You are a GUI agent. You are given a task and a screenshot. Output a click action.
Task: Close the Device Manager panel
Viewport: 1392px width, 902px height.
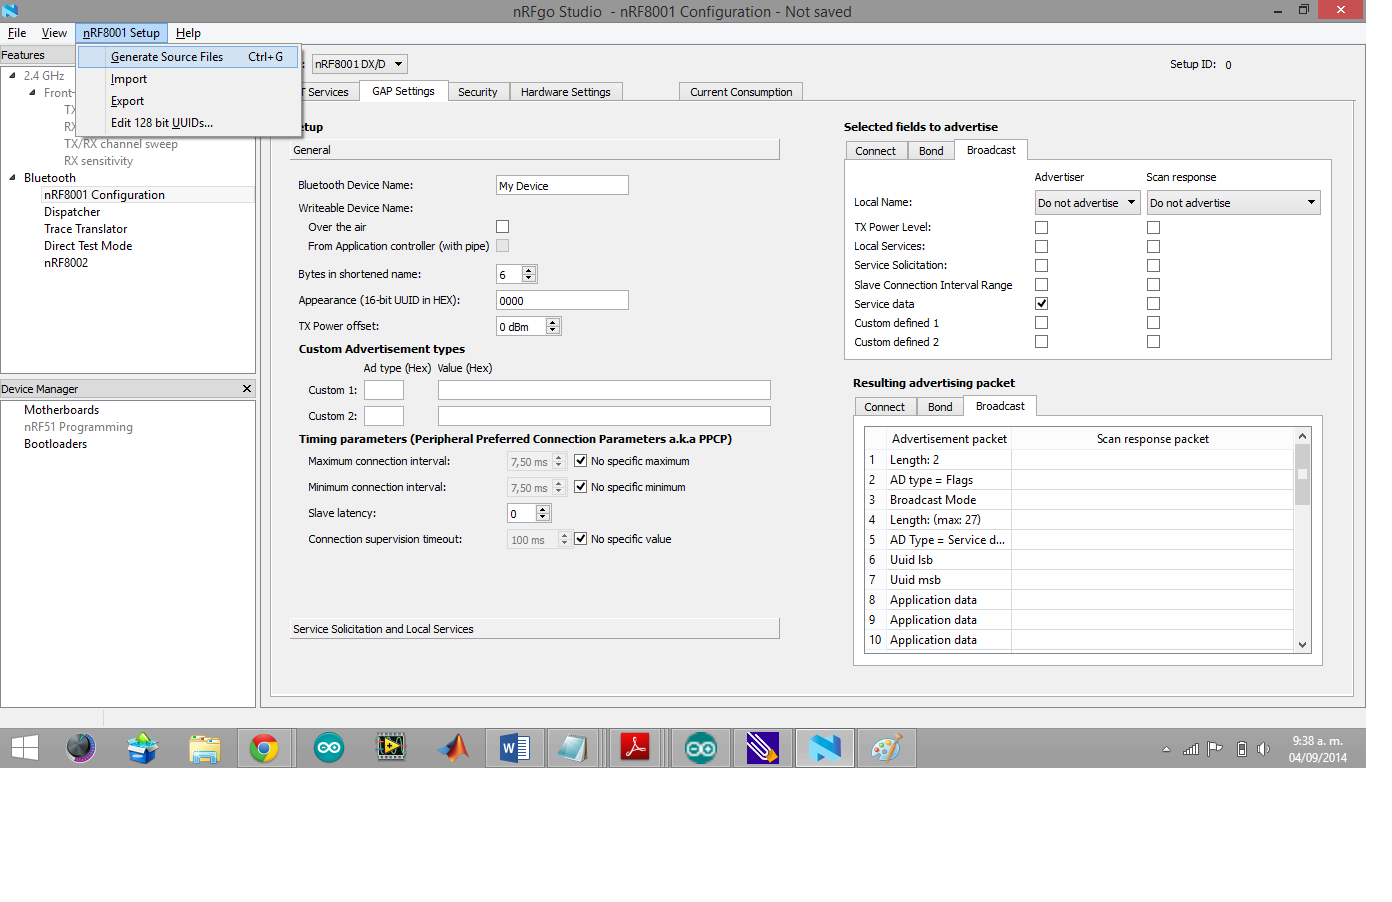pos(247,388)
